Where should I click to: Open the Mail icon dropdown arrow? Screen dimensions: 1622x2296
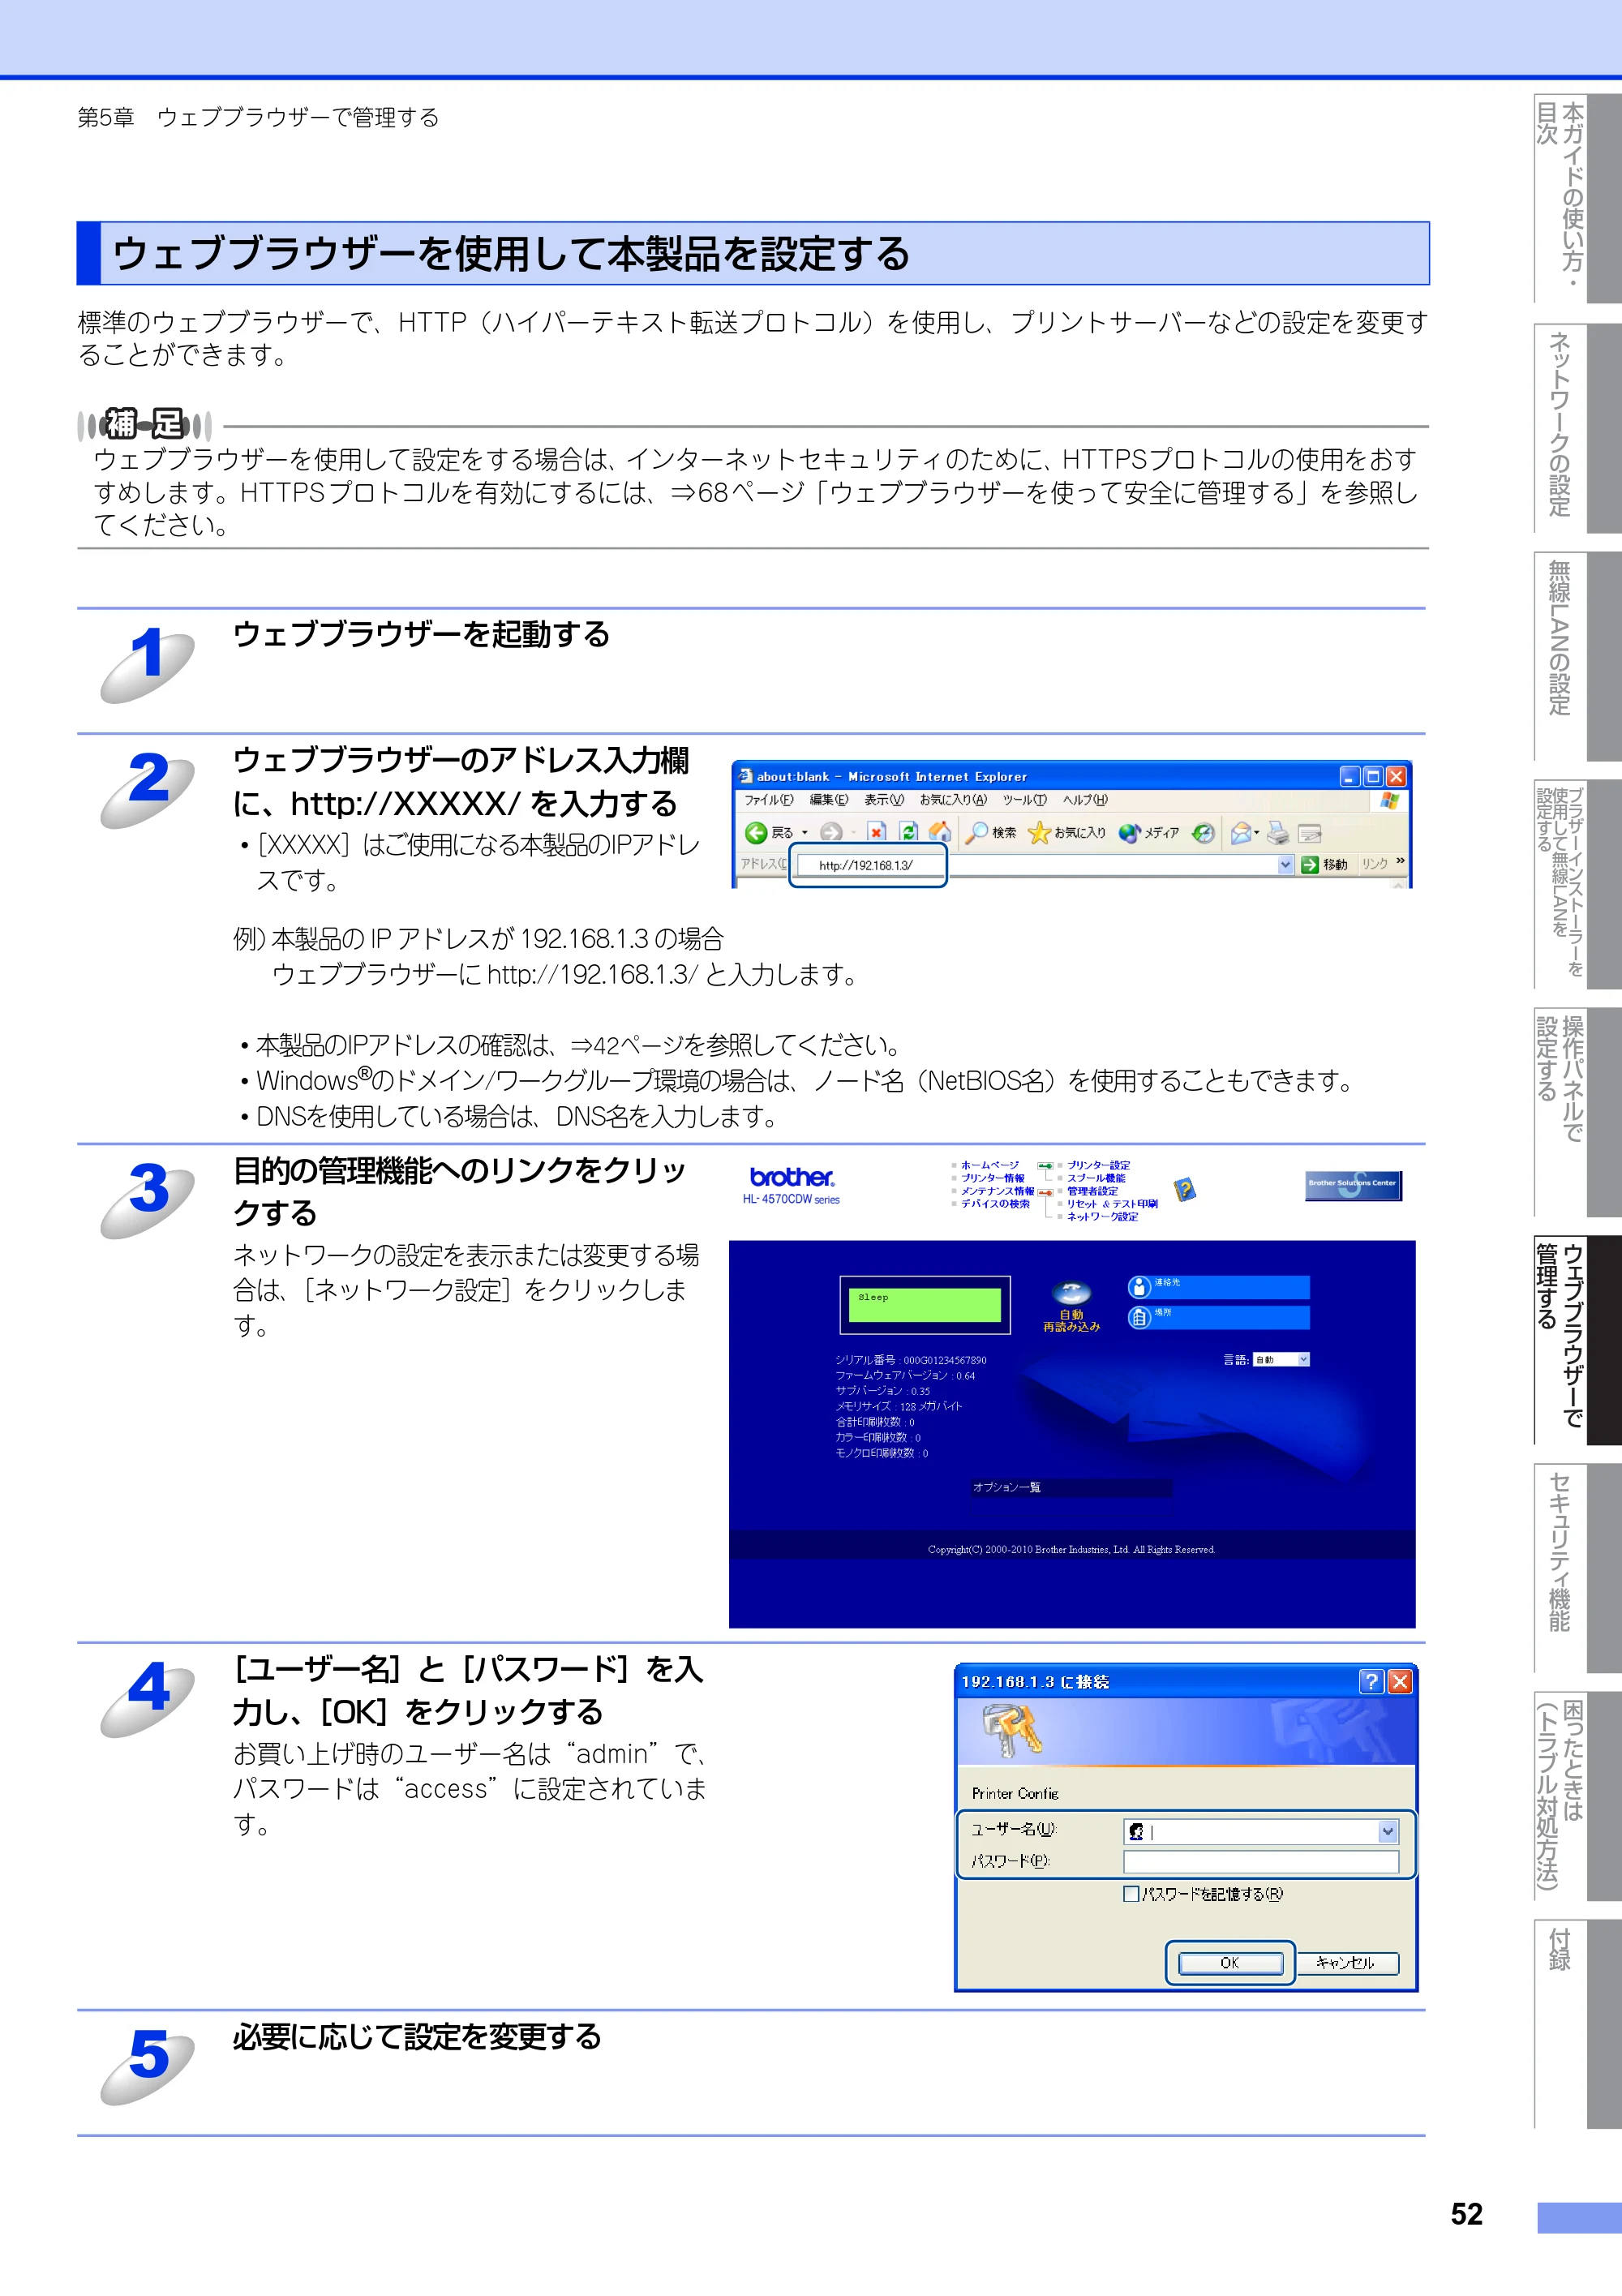tap(1257, 832)
